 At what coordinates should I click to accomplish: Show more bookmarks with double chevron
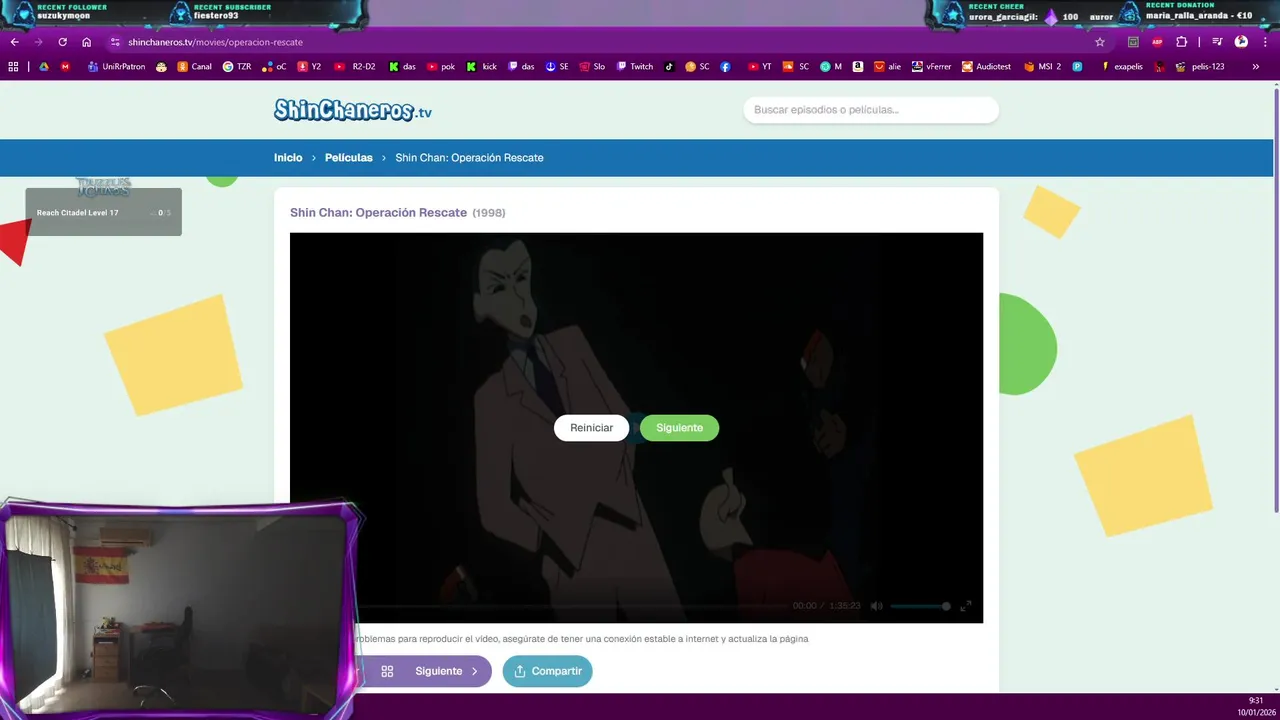click(1255, 67)
